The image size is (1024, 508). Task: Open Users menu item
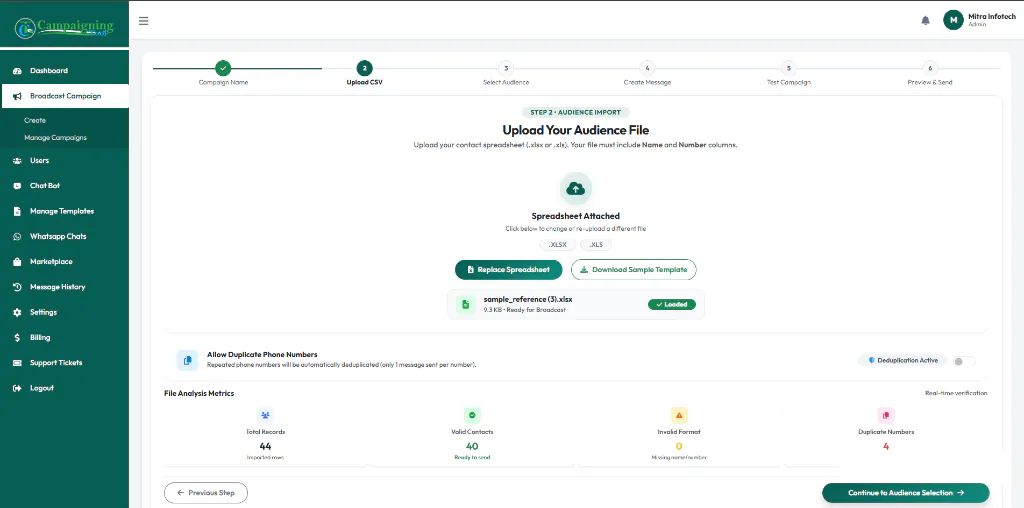[x=64, y=161]
